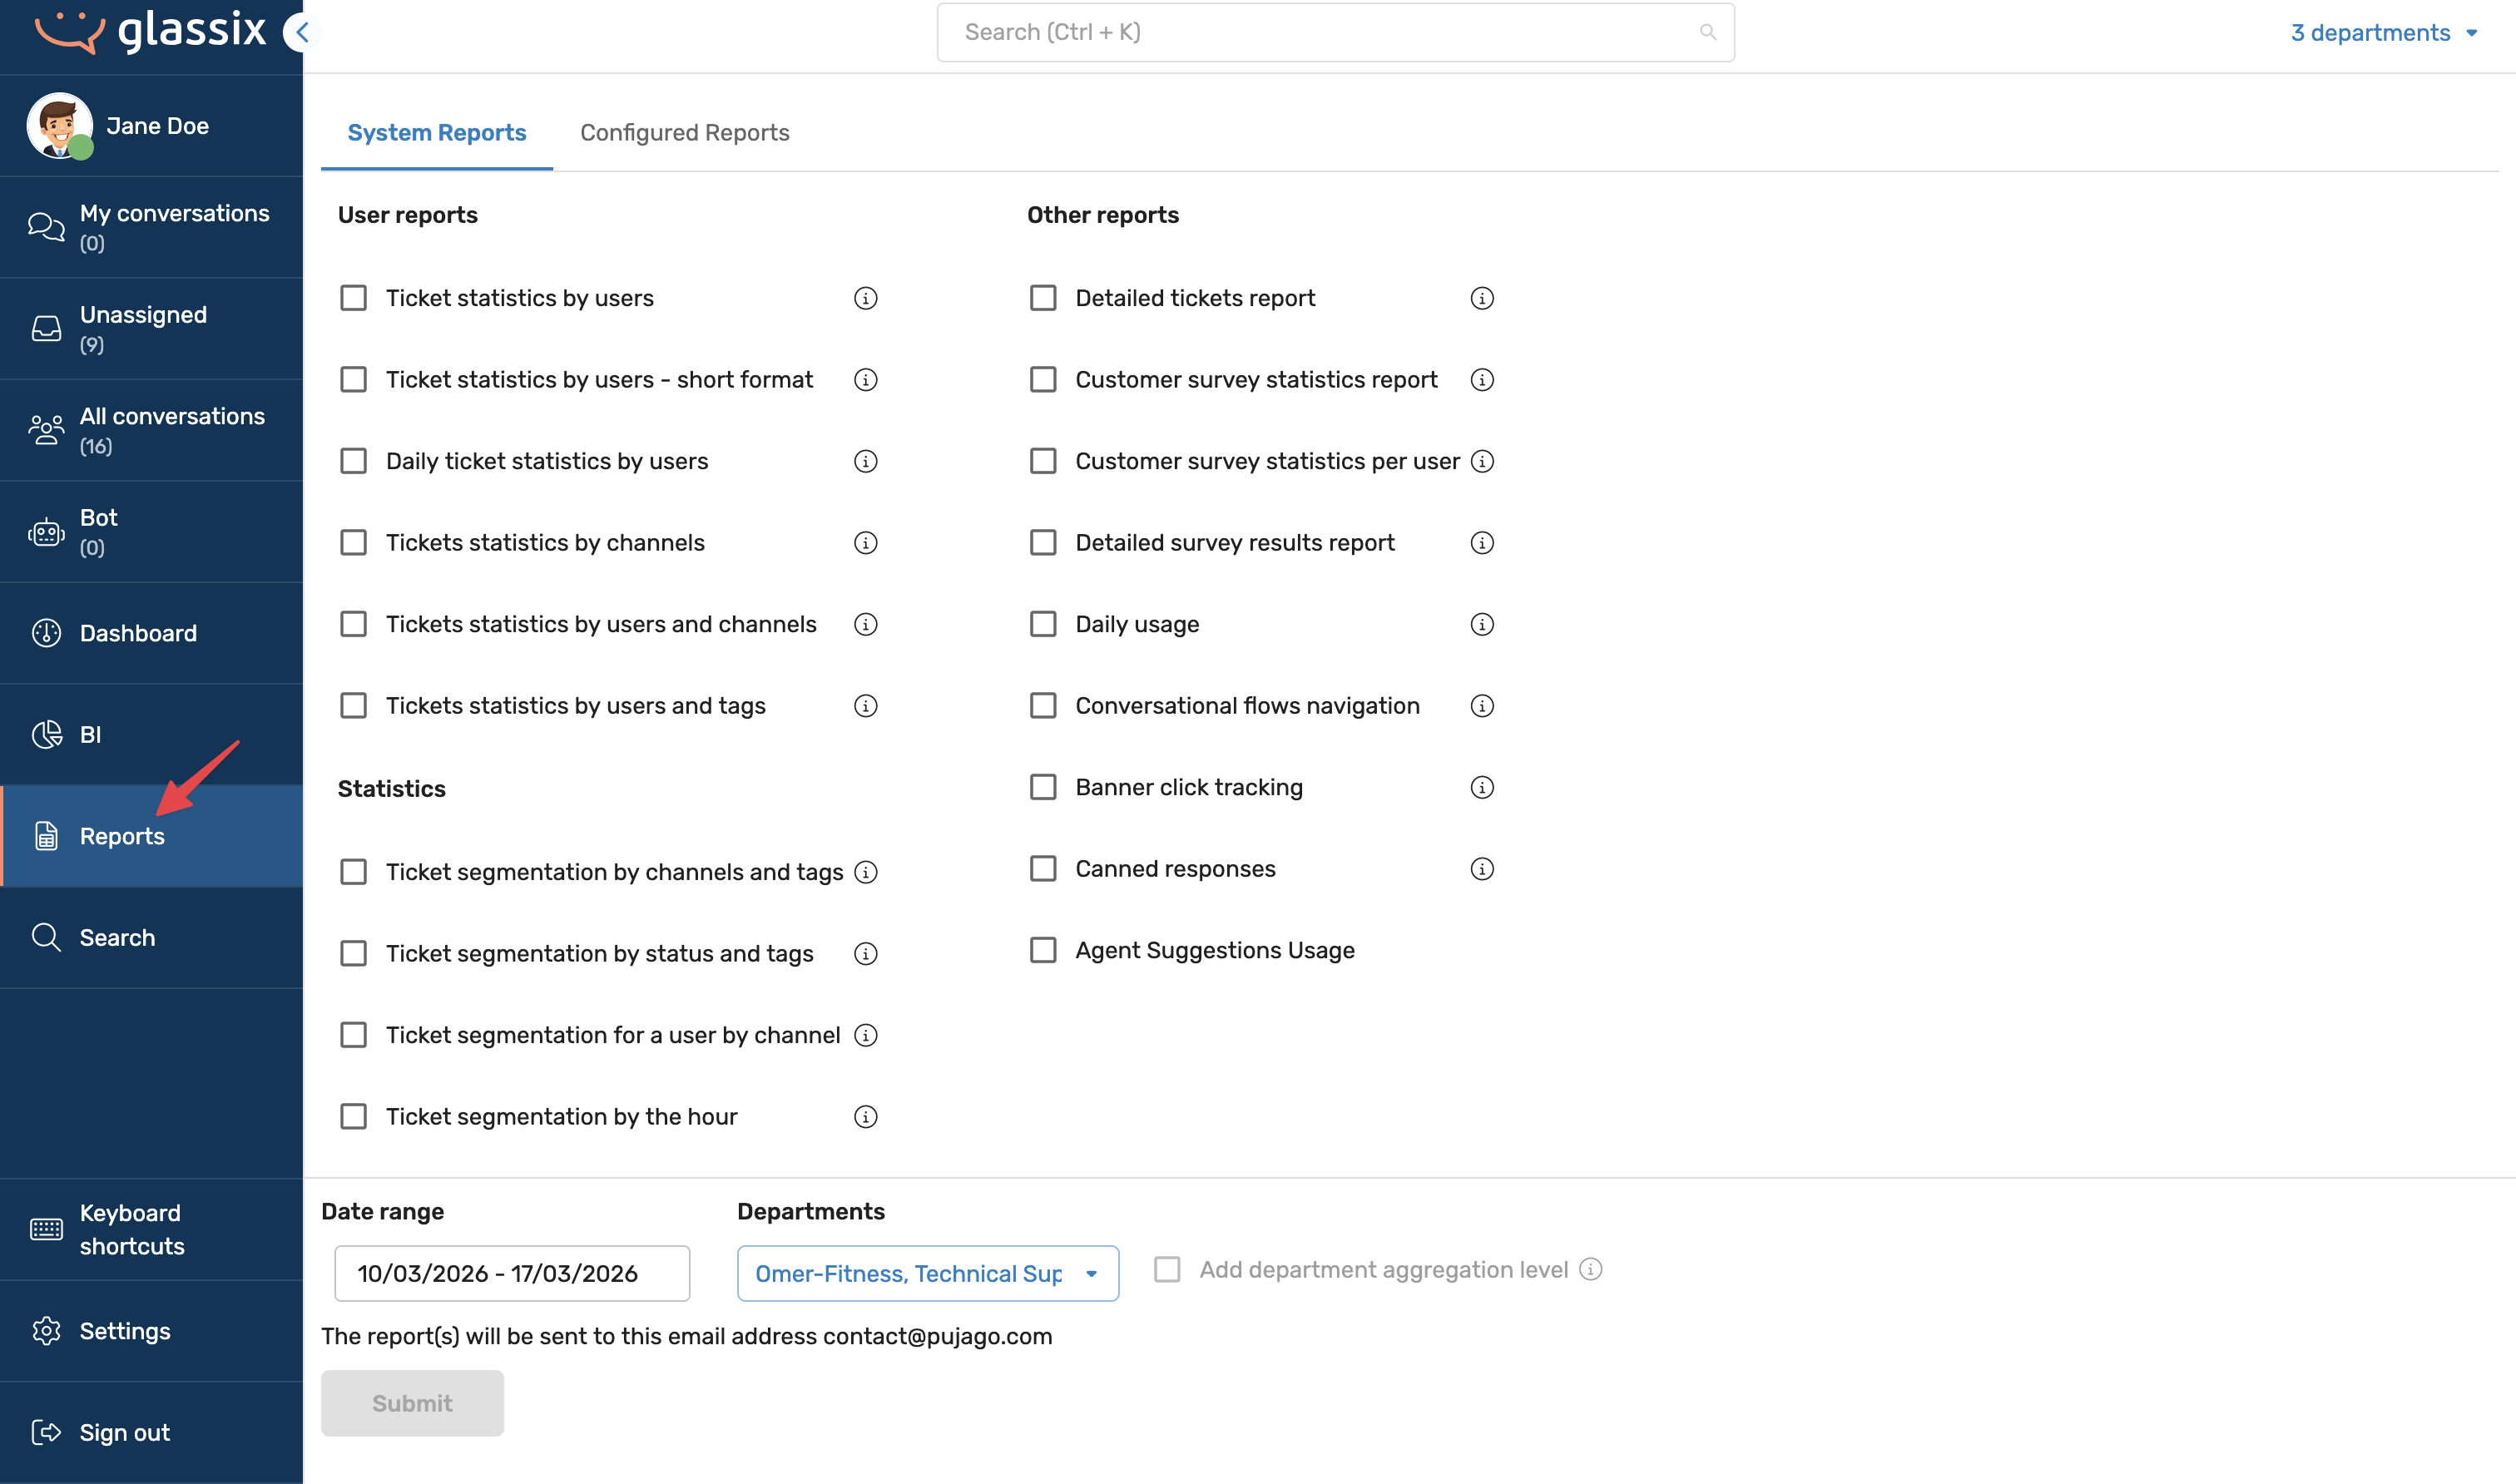This screenshot has height=1484, width=2516.
Task: Click the Date range input field
Action: pyautogui.click(x=512, y=1273)
